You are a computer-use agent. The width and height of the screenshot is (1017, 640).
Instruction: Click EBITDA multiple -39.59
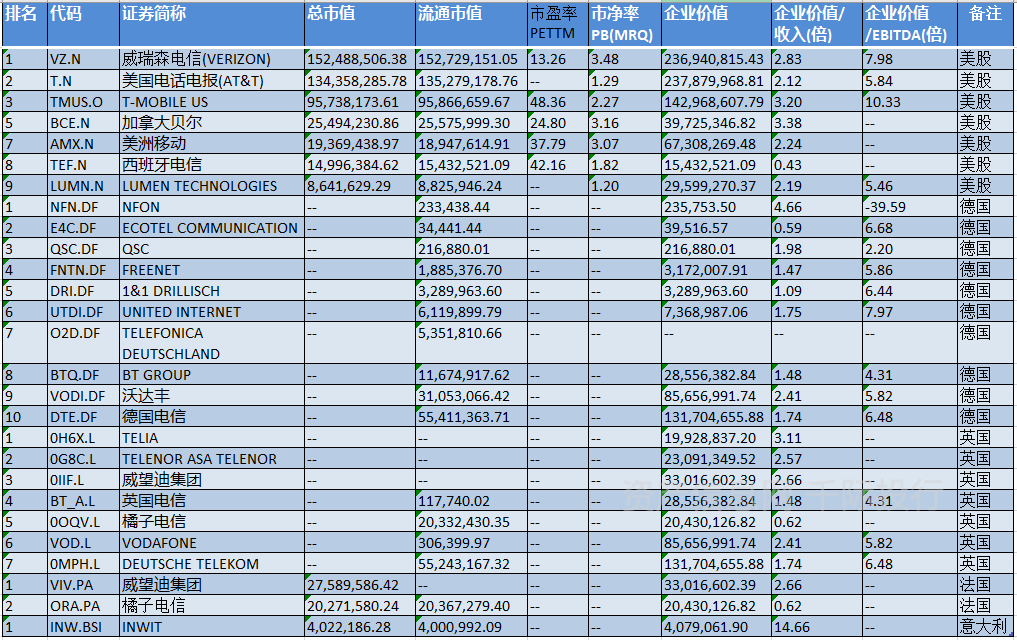(x=910, y=207)
